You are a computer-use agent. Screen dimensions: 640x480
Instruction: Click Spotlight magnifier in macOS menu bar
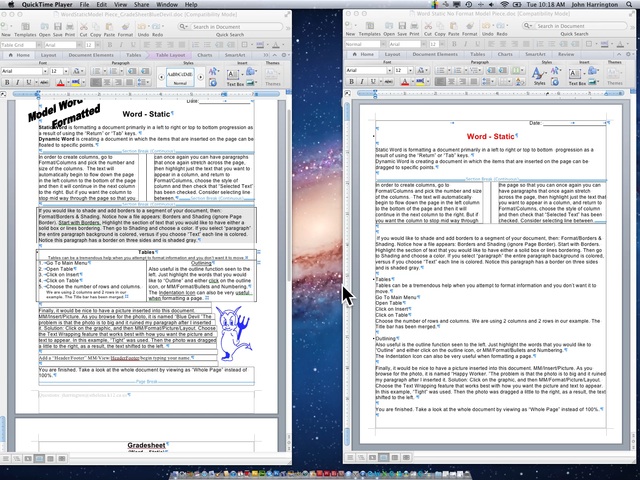pyautogui.click(x=630, y=4)
